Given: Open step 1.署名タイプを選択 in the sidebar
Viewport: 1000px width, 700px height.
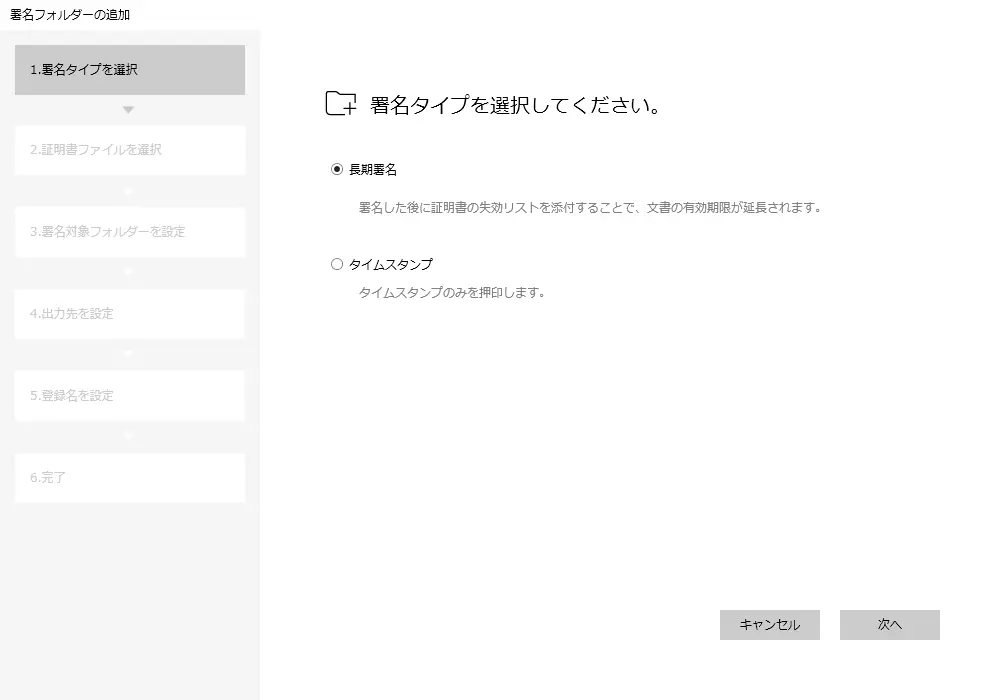Looking at the screenshot, I should click(x=130, y=70).
